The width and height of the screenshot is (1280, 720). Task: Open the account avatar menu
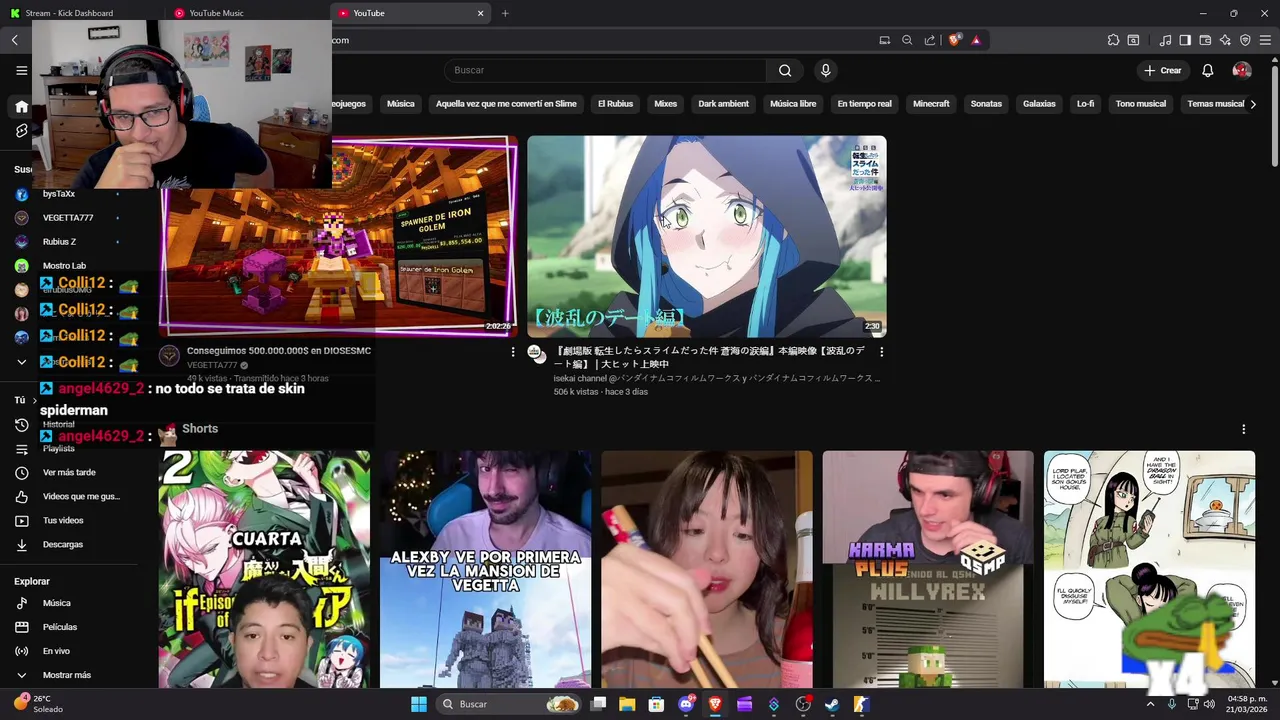1242,70
